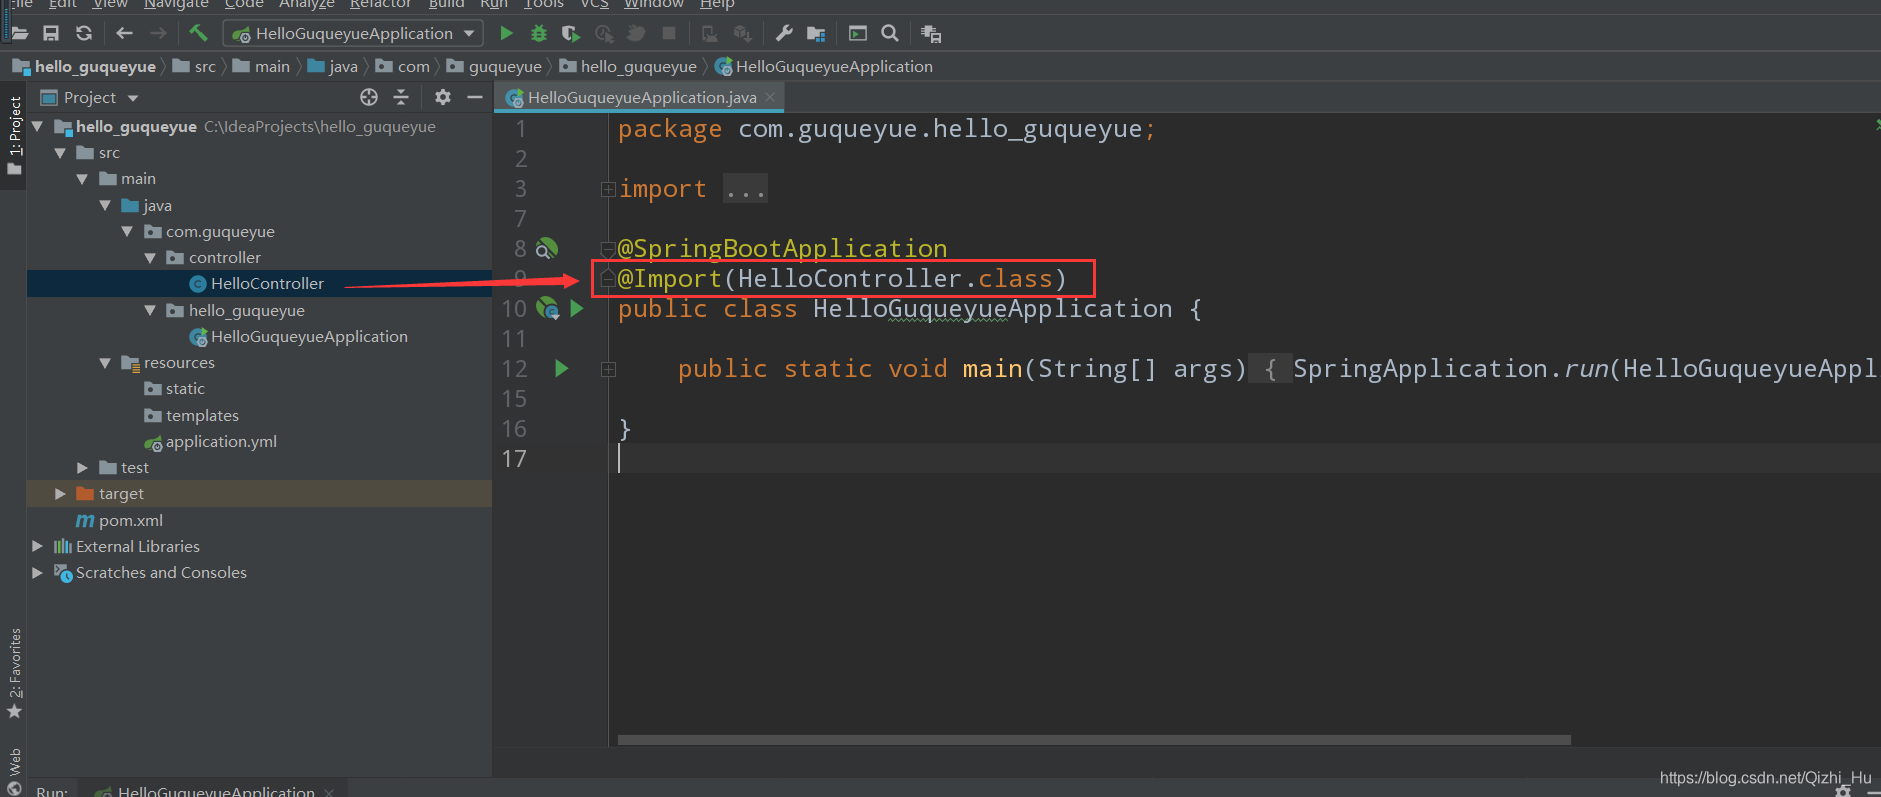Viewport: 1881px width, 797px height.
Task: Navigate forward with the right arrow icon
Action: tap(158, 33)
